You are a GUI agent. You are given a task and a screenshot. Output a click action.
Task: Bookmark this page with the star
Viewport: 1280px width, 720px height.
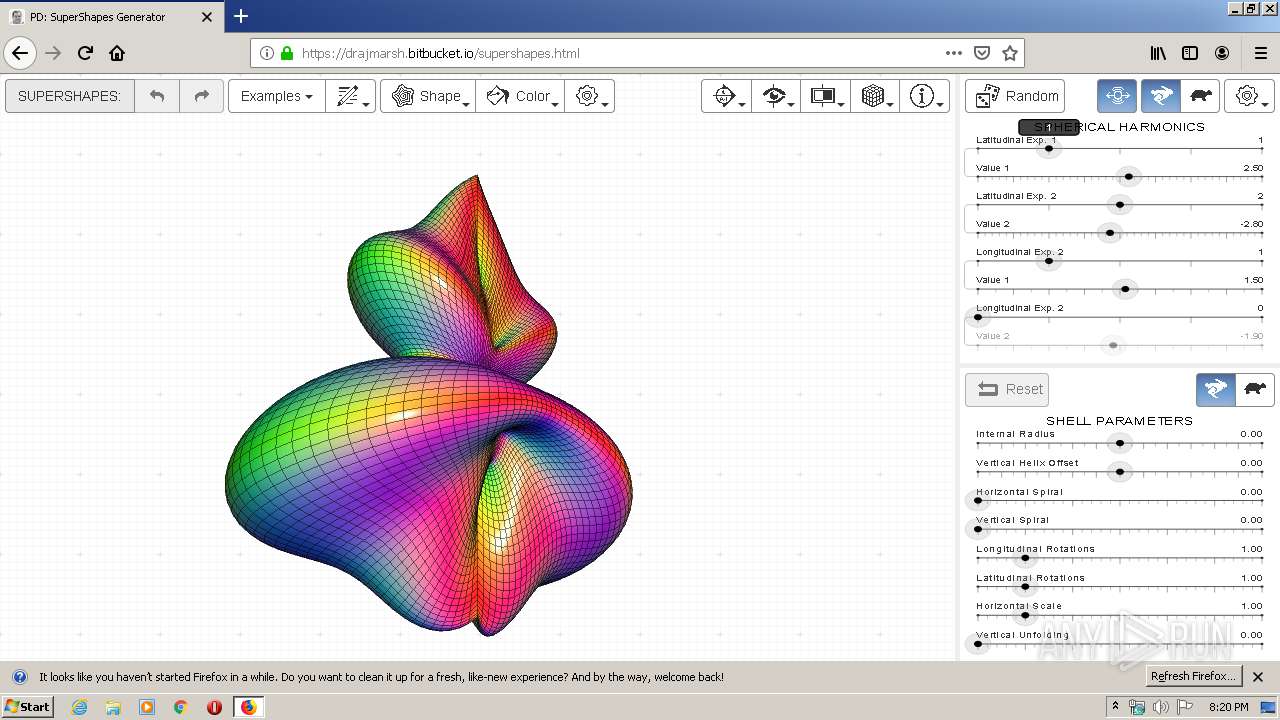(1010, 53)
